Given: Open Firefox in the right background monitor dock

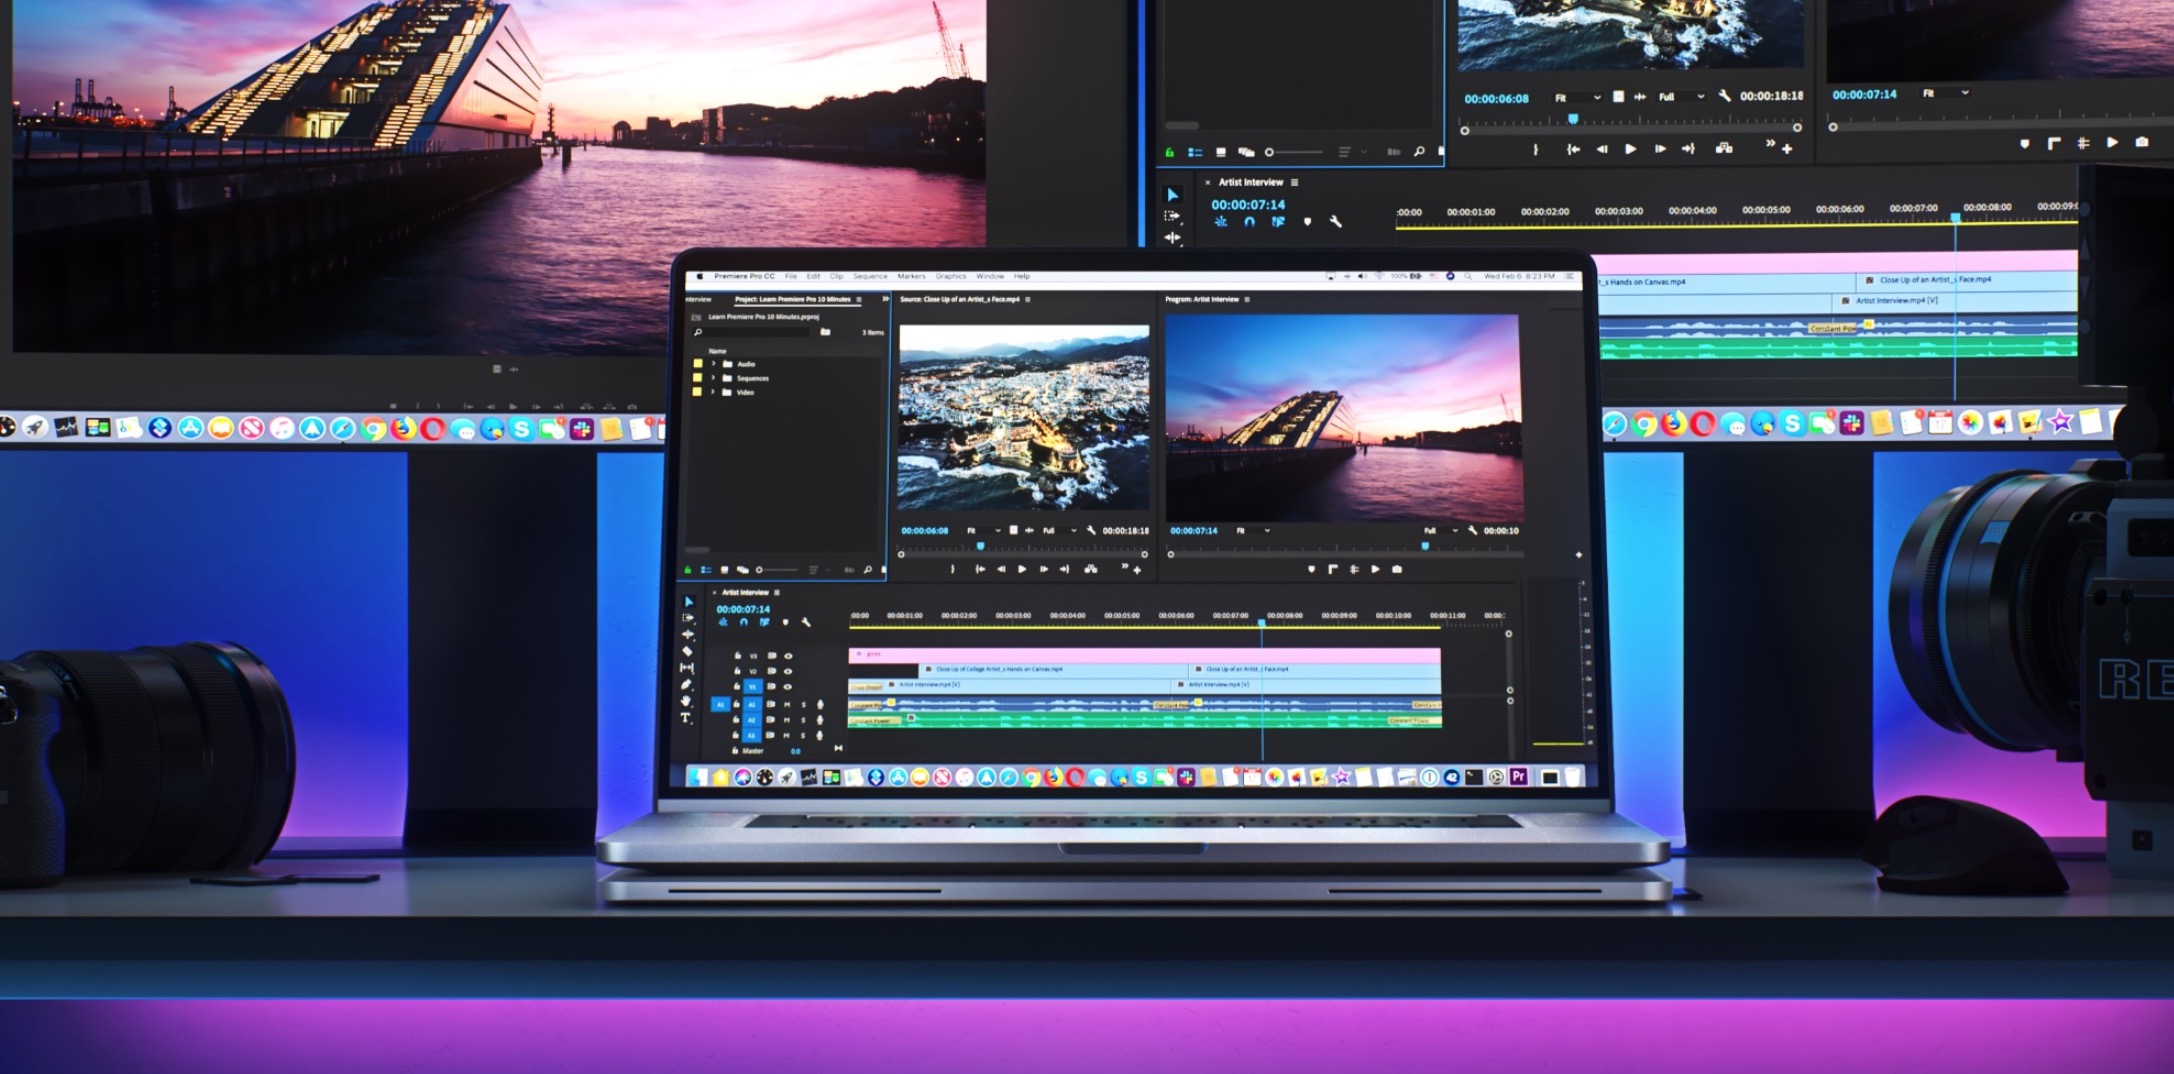Looking at the screenshot, I should 1673,424.
